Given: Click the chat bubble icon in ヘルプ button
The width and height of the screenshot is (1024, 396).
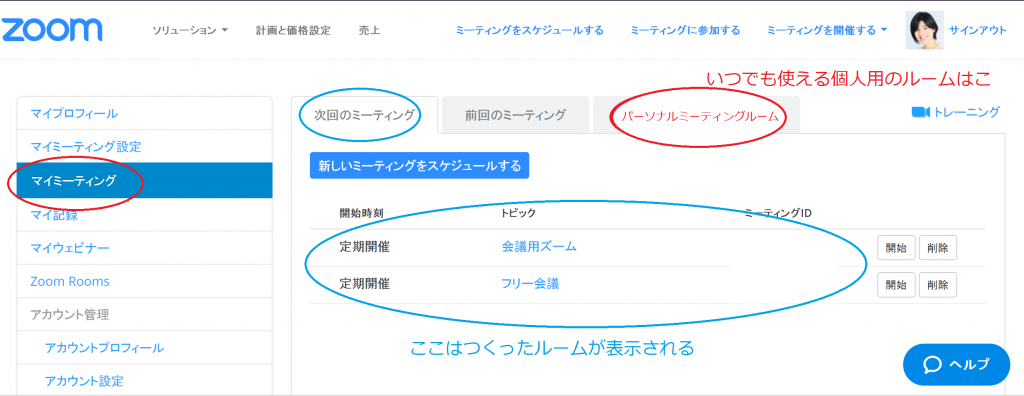Looking at the screenshot, I should pos(933,365).
